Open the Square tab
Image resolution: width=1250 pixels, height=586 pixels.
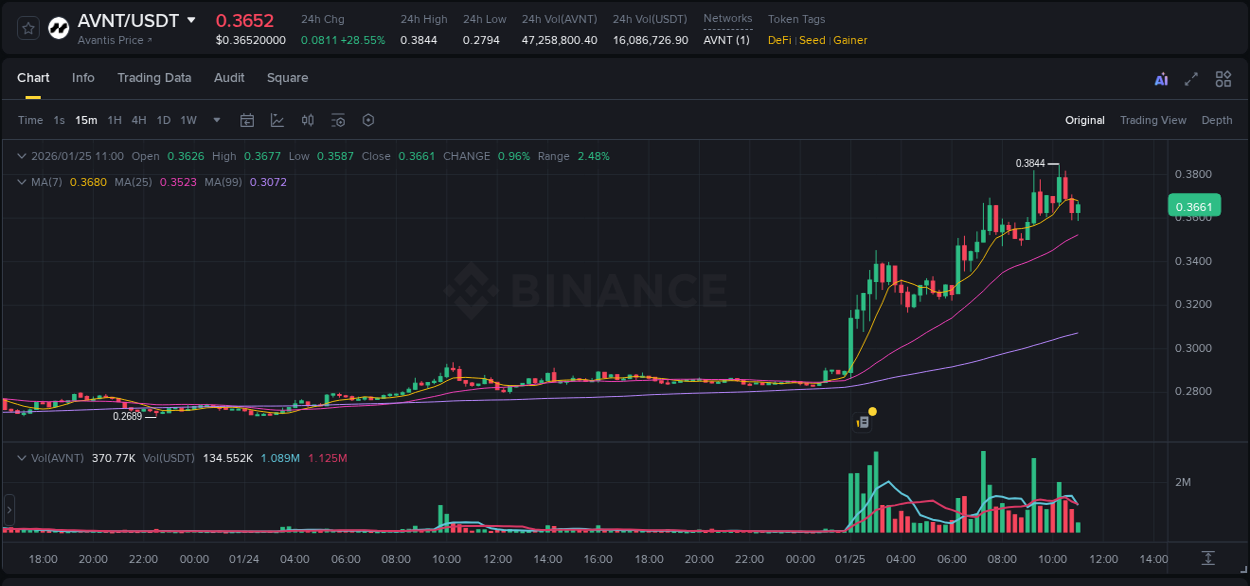coord(287,78)
